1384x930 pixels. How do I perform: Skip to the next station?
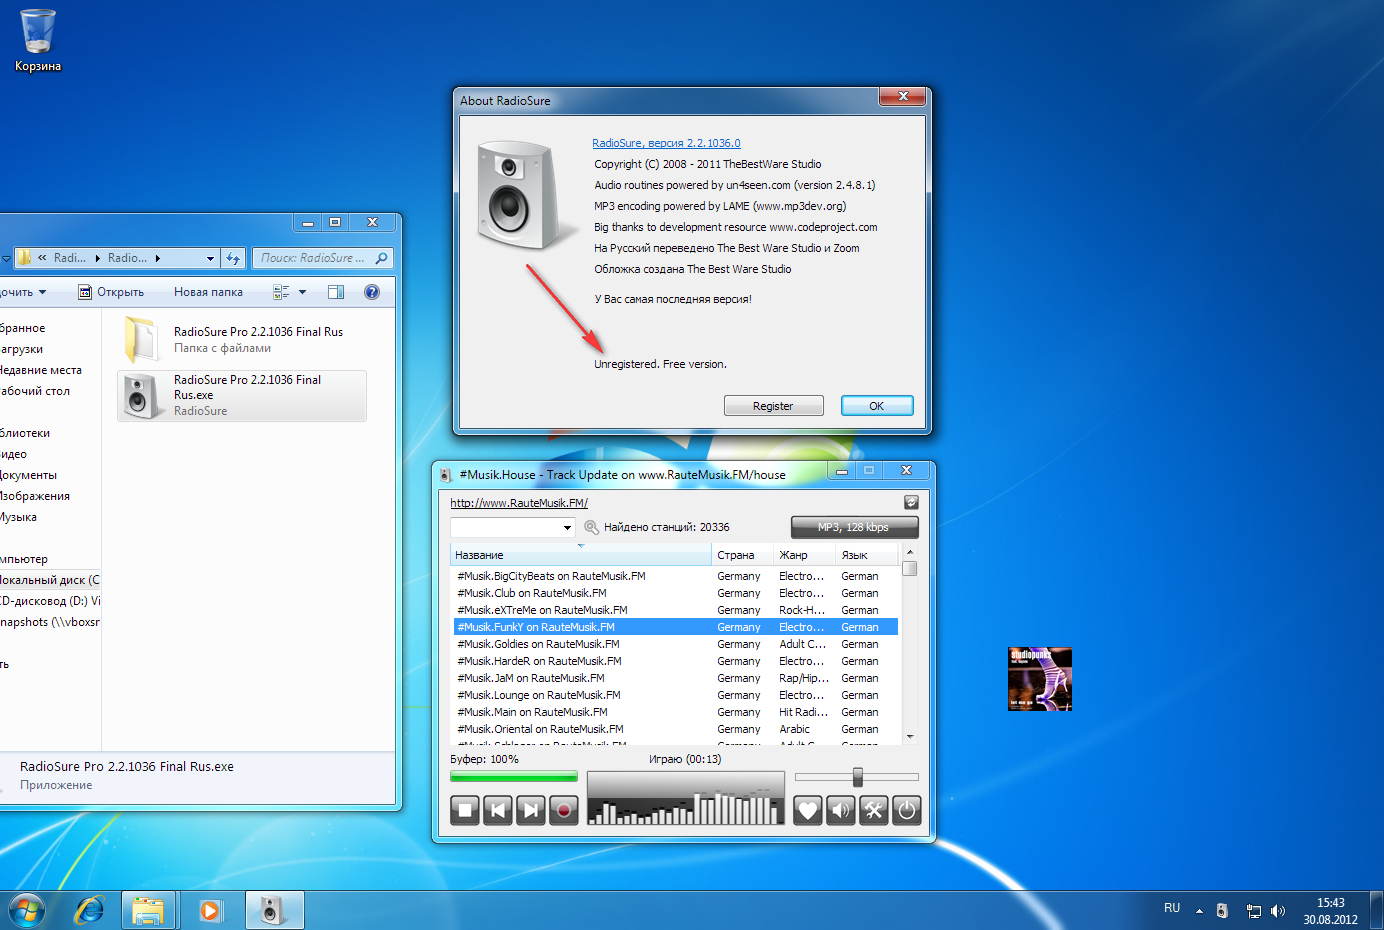point(531,810)
